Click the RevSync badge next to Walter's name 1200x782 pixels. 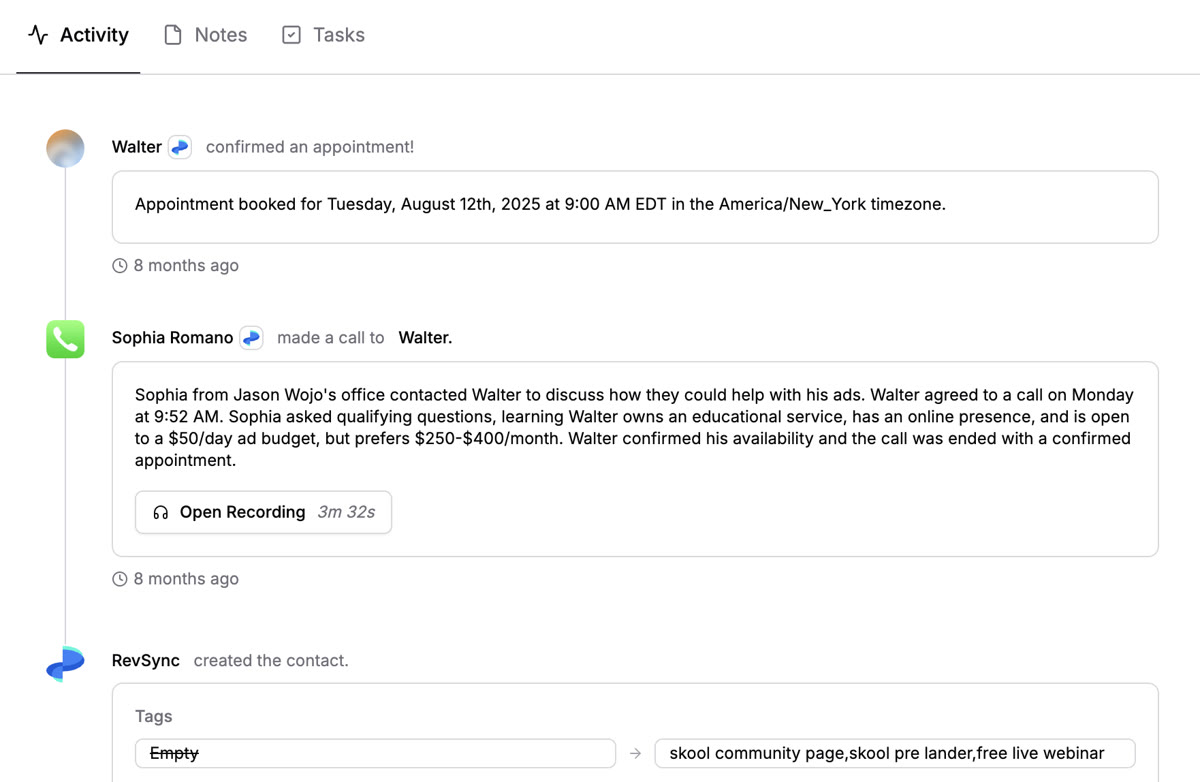tap(180, 146)
